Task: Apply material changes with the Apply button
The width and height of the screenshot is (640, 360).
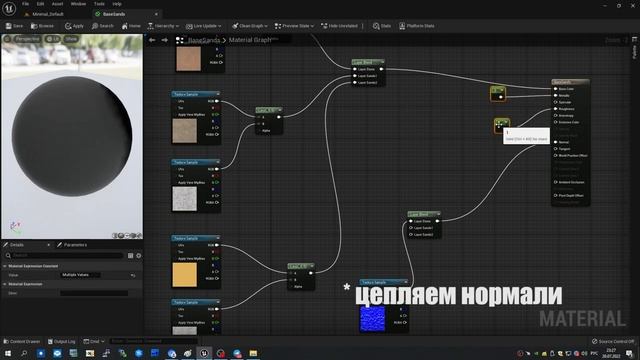Action: coord(74,26)
